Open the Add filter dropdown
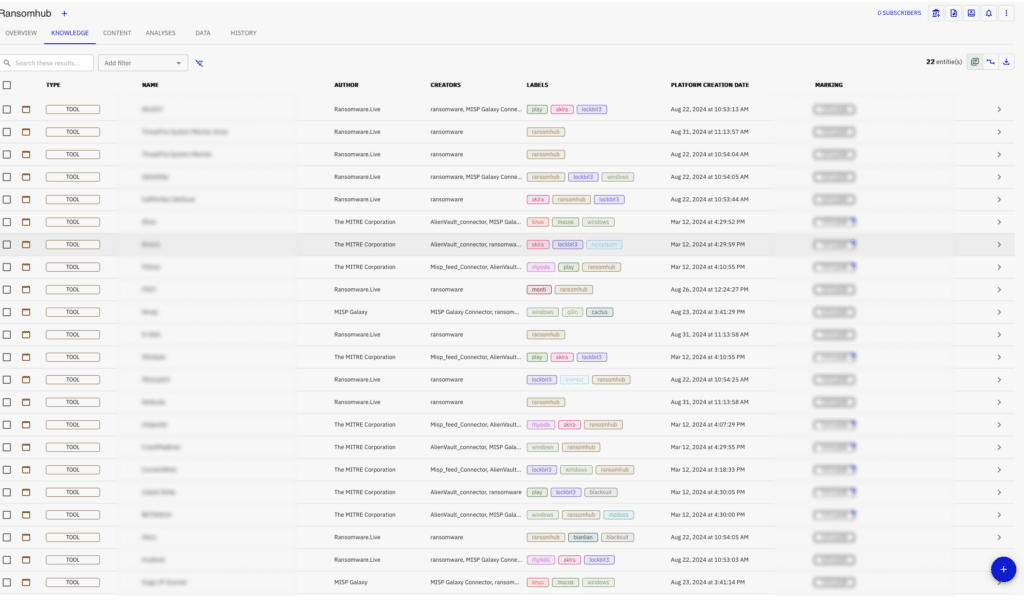This screenshot has height=600, width=1024. point(140,62)
